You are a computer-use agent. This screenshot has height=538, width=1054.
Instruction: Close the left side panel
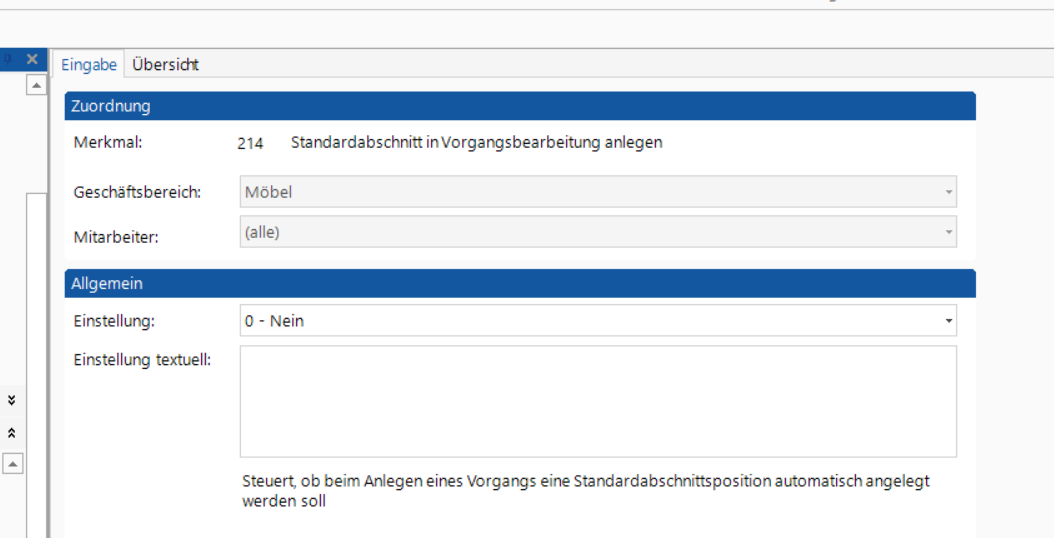32,60
